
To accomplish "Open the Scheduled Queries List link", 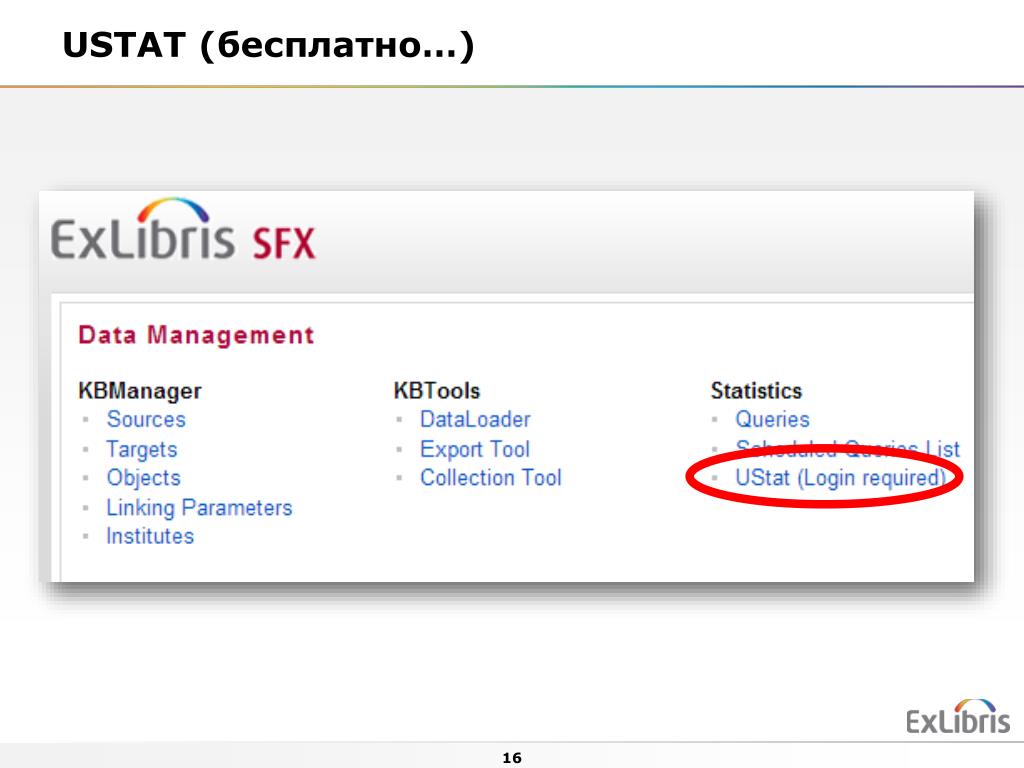I will click(x=848, y=448).
